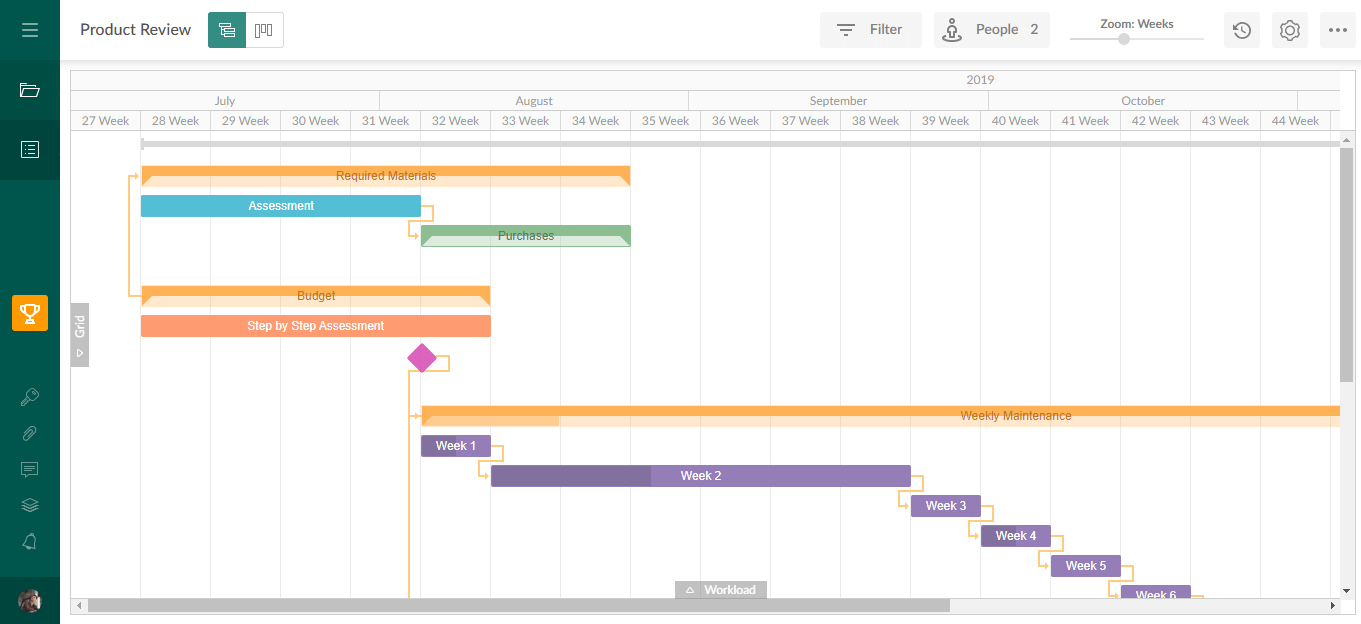The height and width of the screenshot is (624, 1361).
Task: Click the scroll left arrow
Action: click(x=78, y=605)
